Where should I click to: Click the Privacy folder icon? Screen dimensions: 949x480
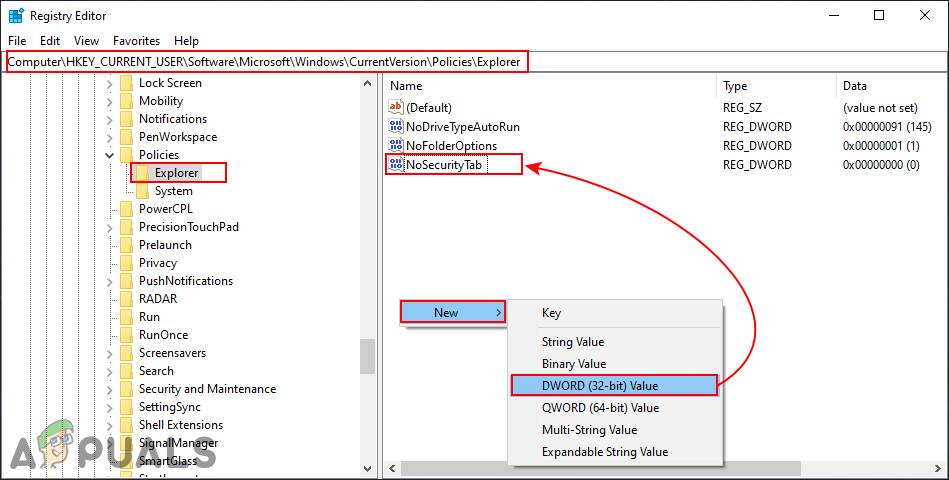coord(126,263)
